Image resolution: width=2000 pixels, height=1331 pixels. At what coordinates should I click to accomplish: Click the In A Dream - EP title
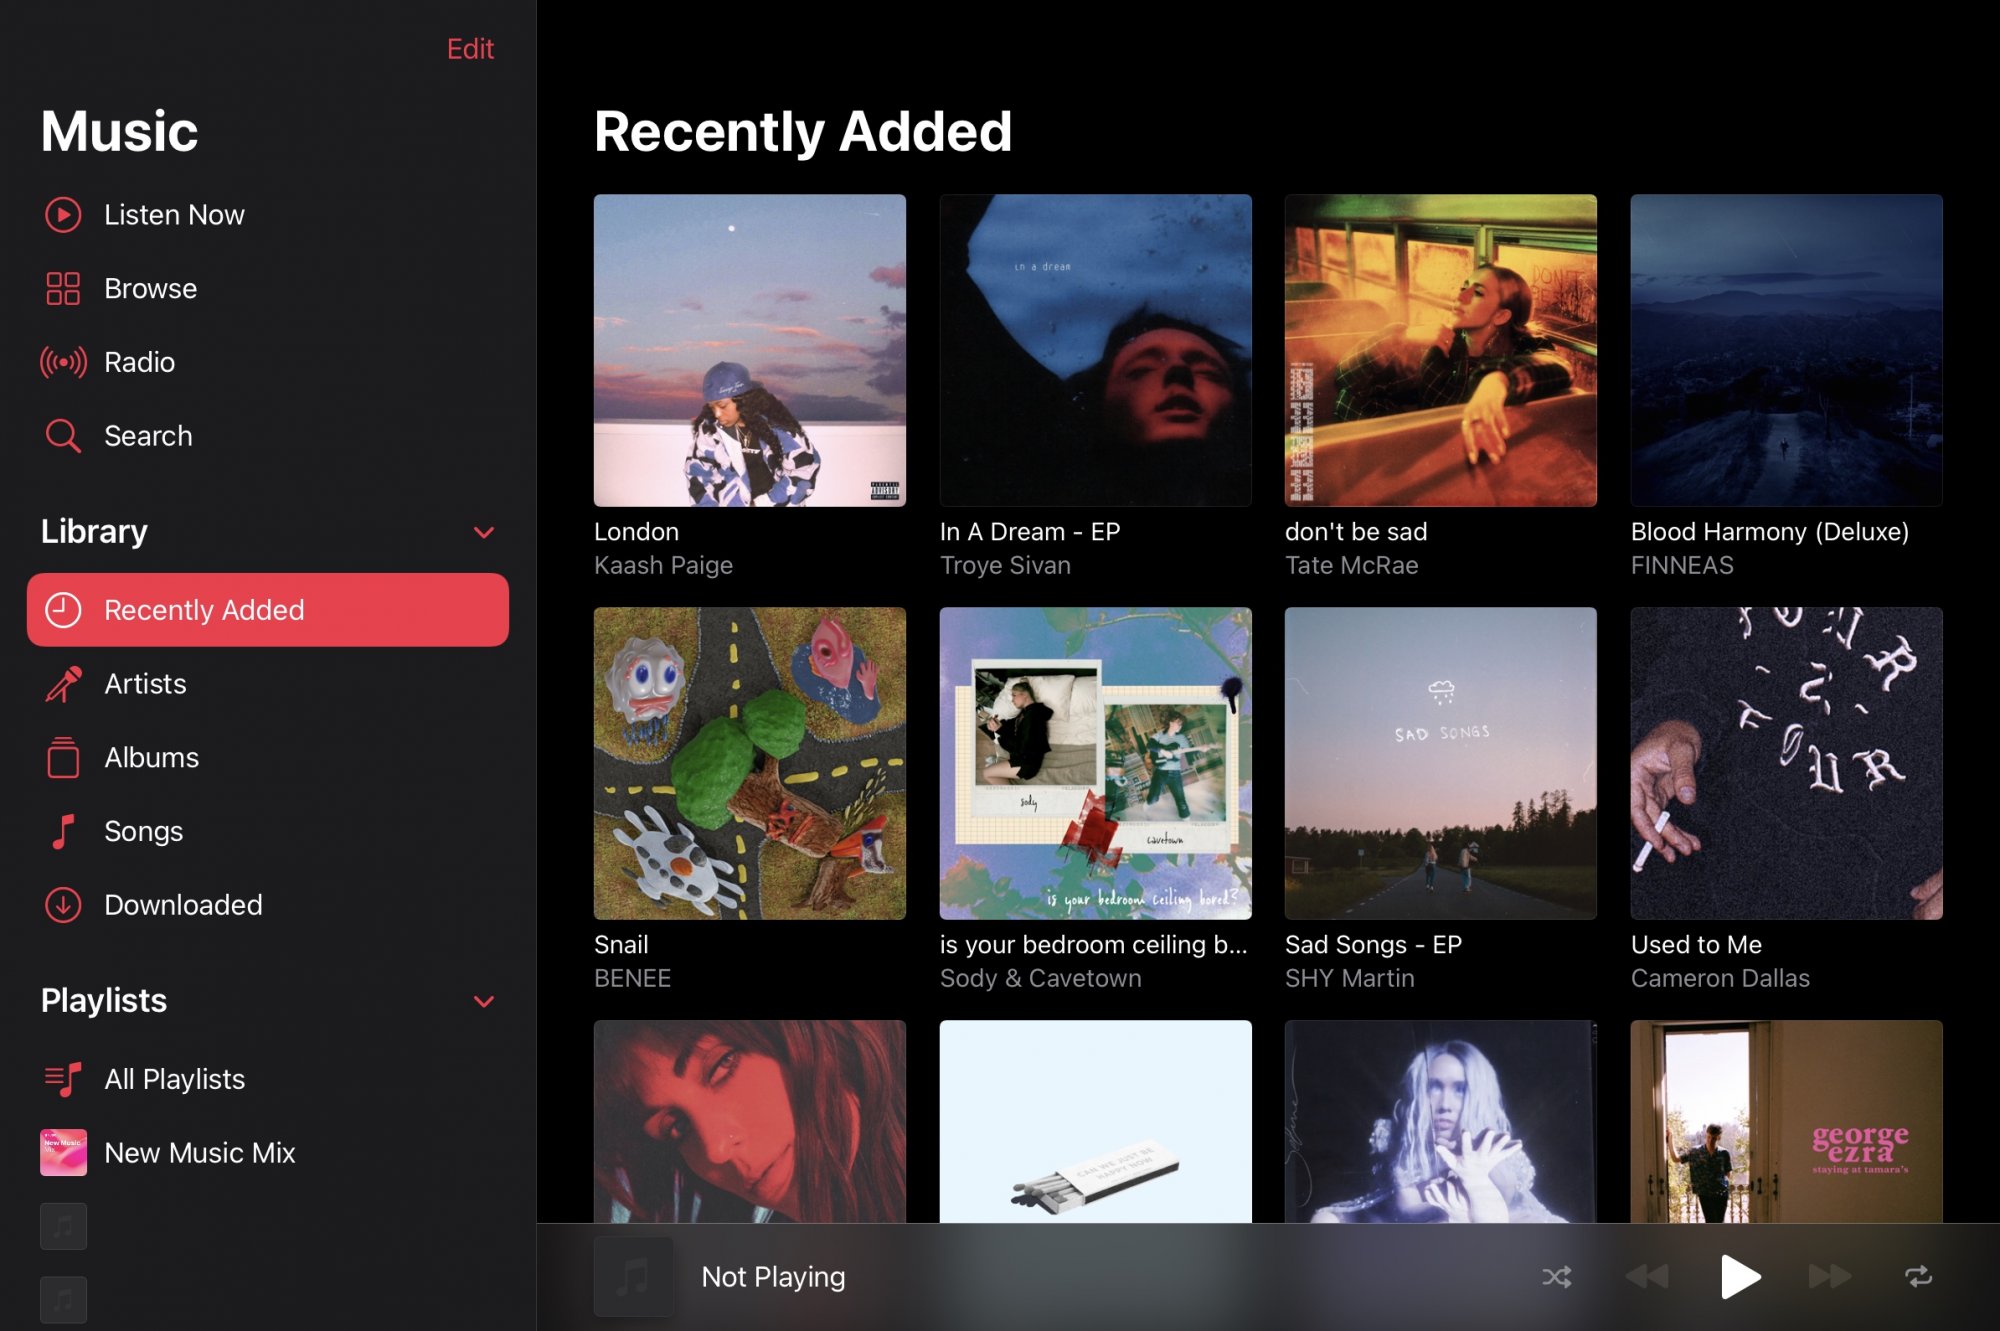click(1030, 532)
